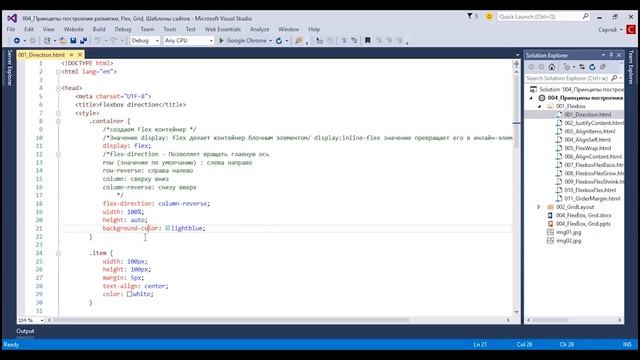Click the Solution '004_Принципы' root node
Screen dimensions: 640x360
point(581,89)
